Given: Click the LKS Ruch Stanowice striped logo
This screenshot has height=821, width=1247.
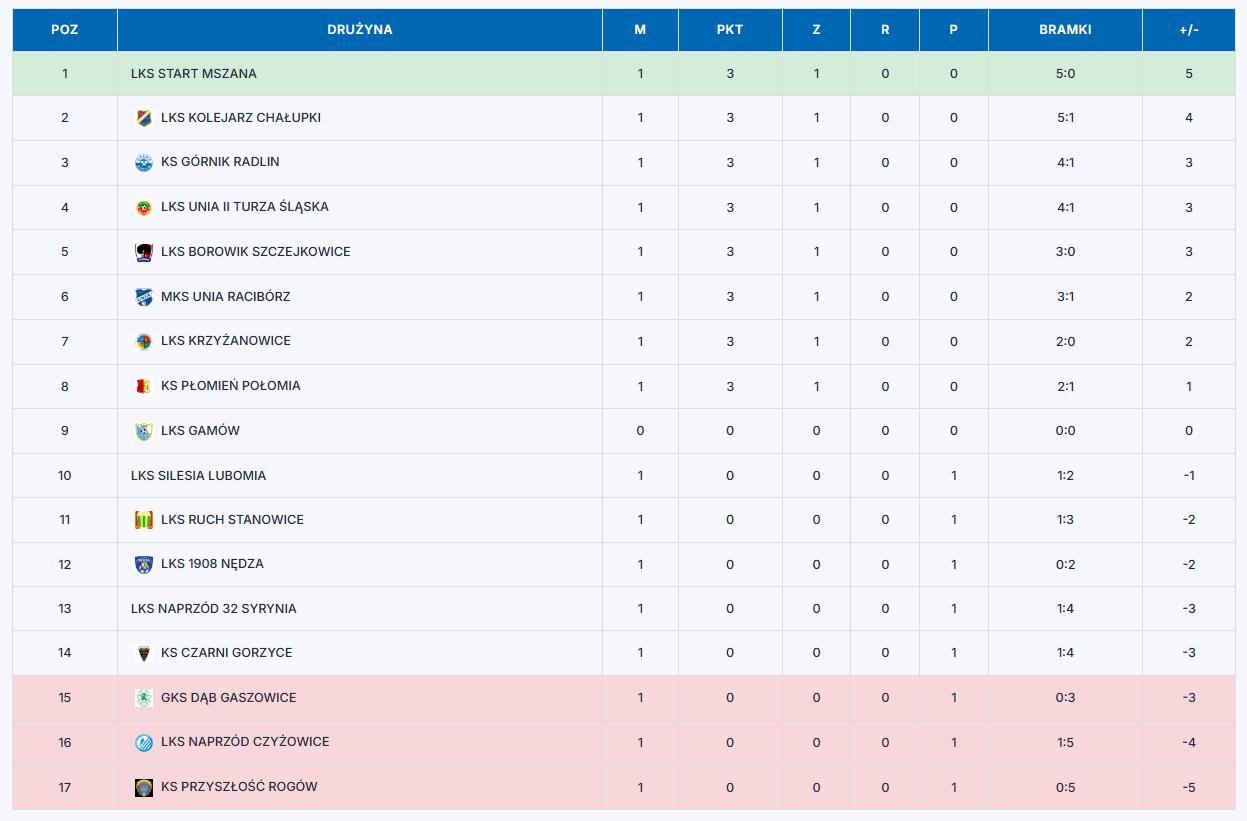Looking at the screenshot, I should click(144, 520).
